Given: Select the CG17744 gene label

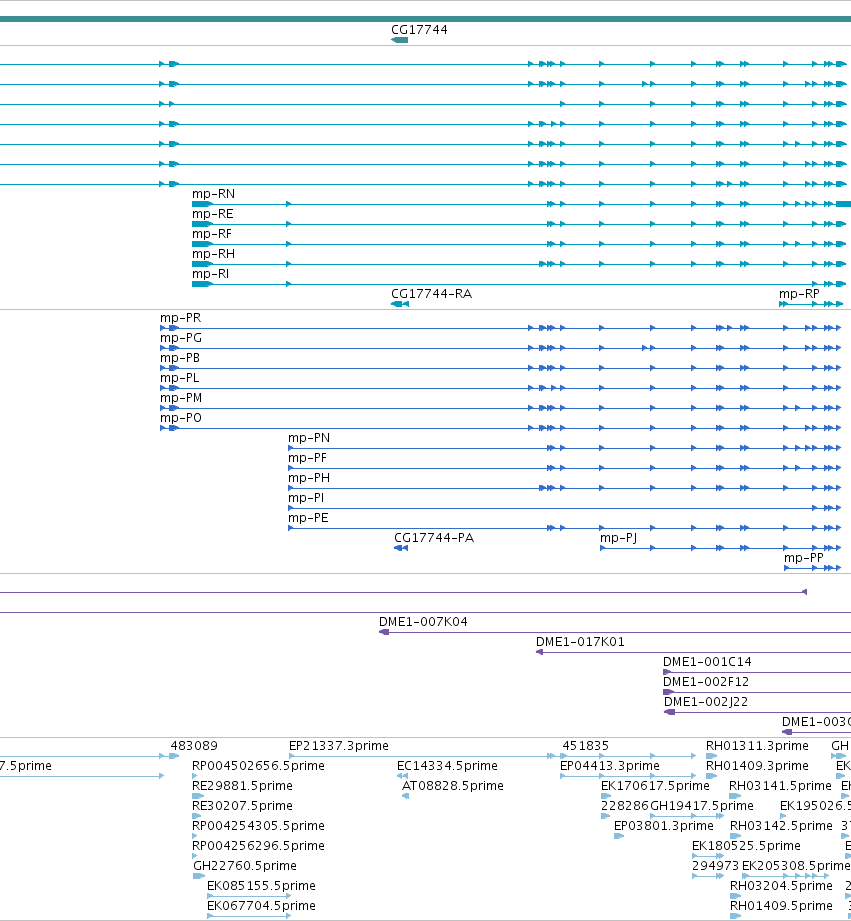Looking at the screenshot, I should click(419, 29).
